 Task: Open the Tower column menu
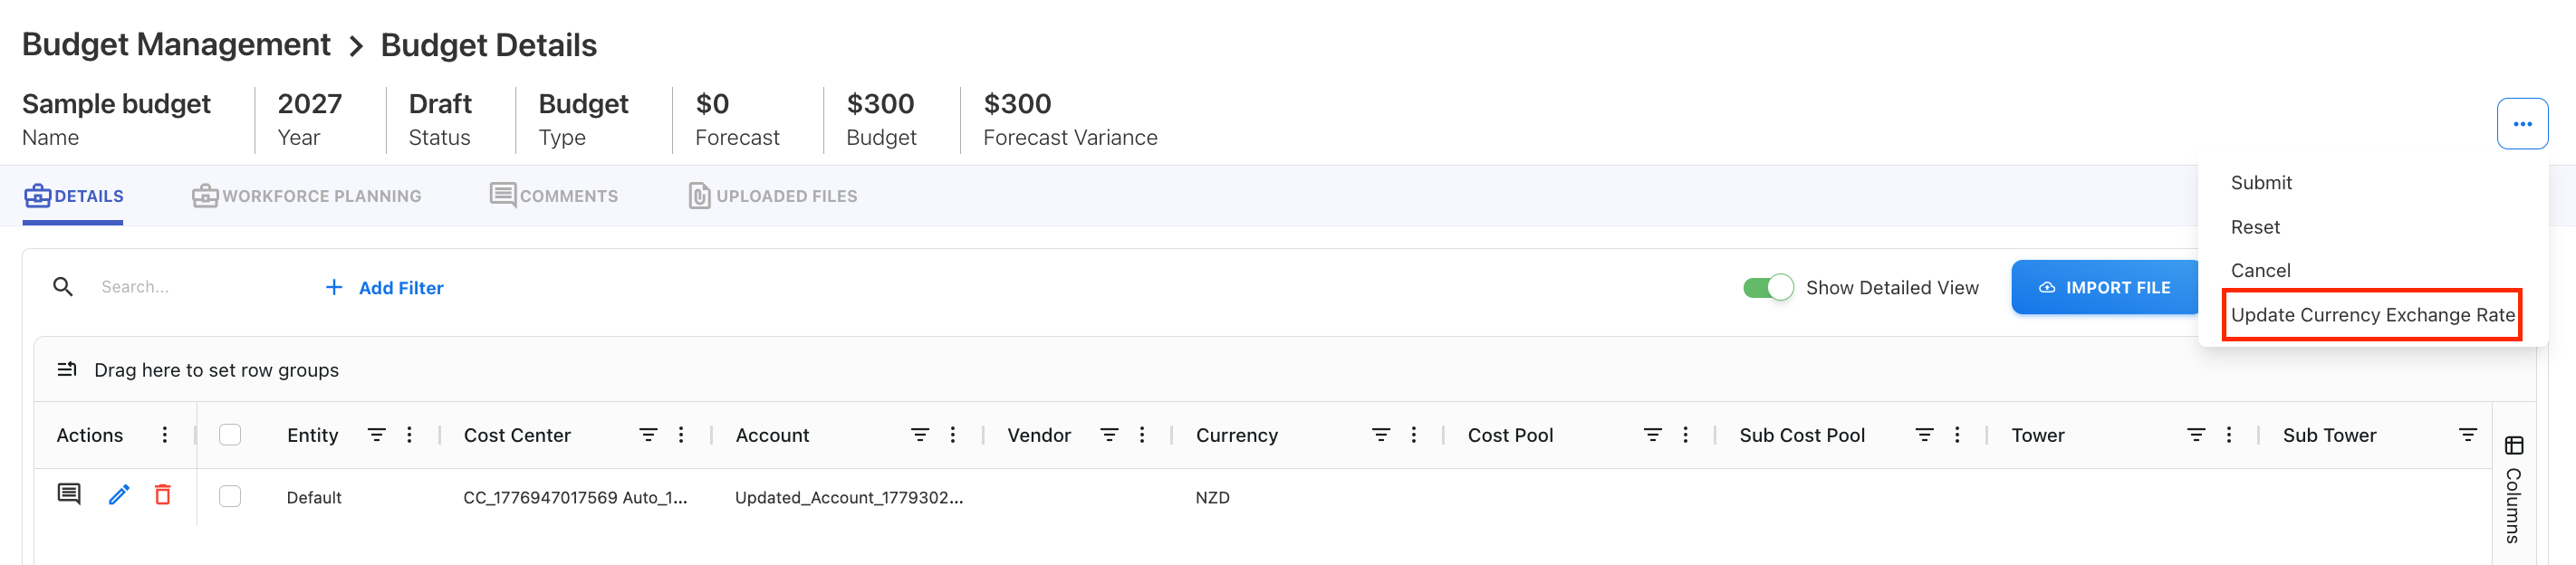click(x=2229, y=435)
